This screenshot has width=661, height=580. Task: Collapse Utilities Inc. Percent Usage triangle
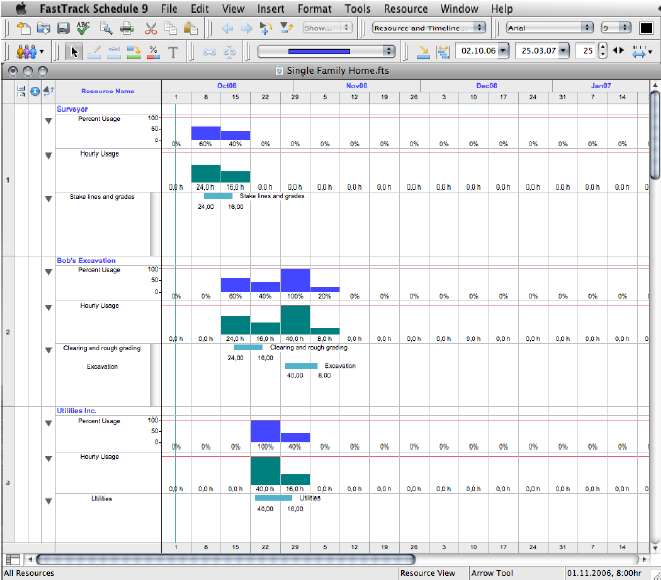(48, 423)
